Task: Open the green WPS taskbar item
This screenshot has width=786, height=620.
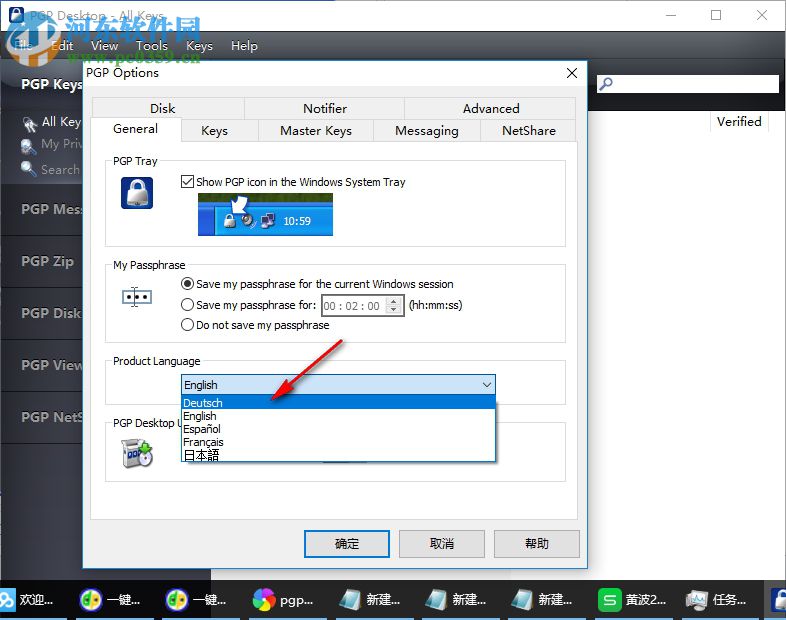Action: pyautogui.click(x=632, y=600)
